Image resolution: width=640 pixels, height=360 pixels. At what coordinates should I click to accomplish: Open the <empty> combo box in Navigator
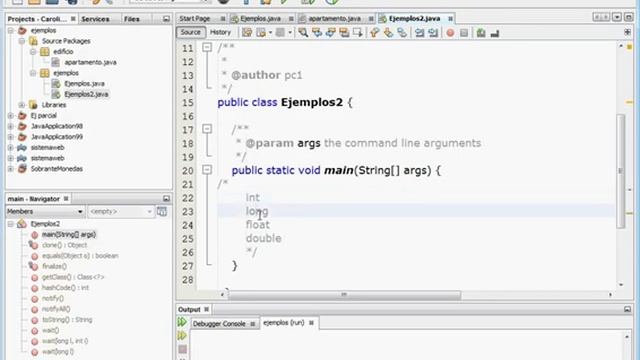pos(121,211)
